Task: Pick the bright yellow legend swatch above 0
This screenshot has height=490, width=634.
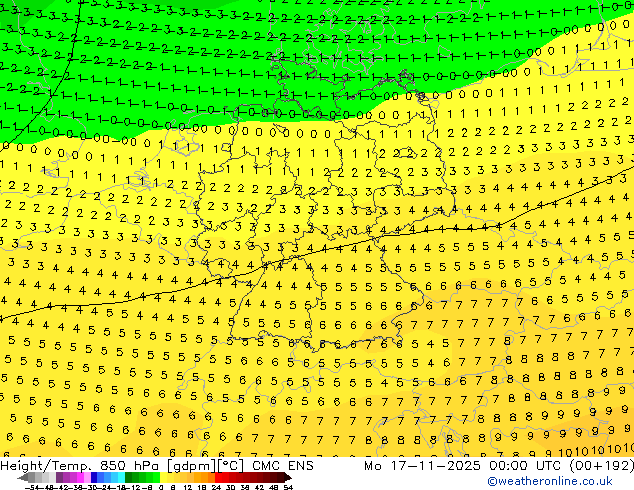Action: [x=163, y=477]
